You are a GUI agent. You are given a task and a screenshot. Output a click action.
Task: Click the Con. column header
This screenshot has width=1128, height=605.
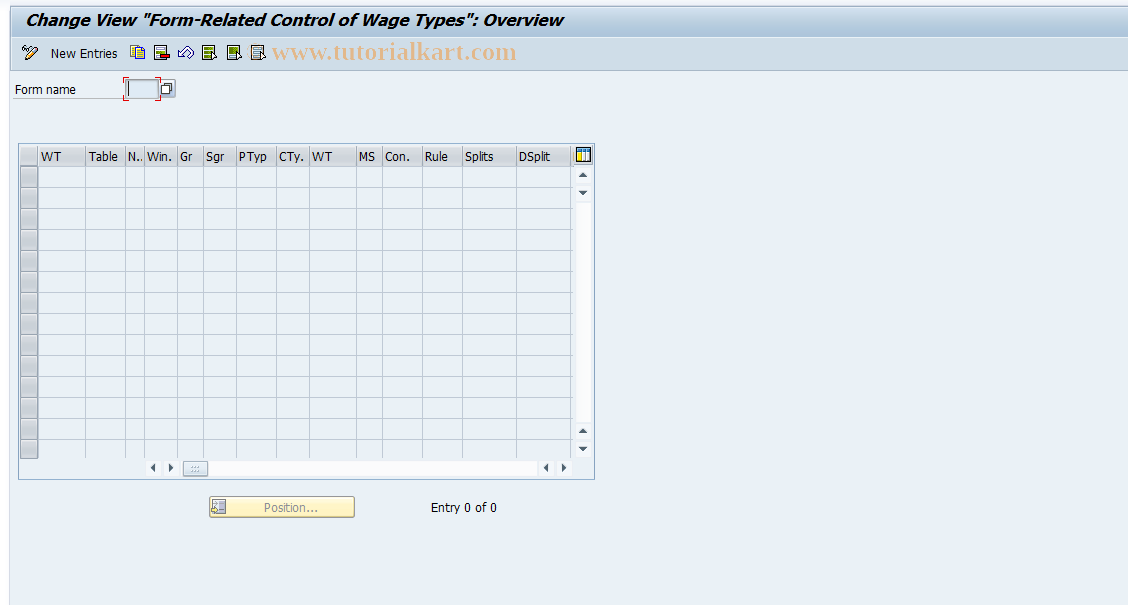click(402, 156)
